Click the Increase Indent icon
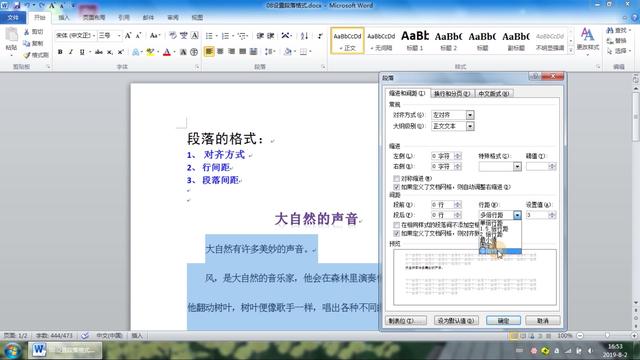Image resolution: width=640 pixels, height=360 pixels. 271,36
